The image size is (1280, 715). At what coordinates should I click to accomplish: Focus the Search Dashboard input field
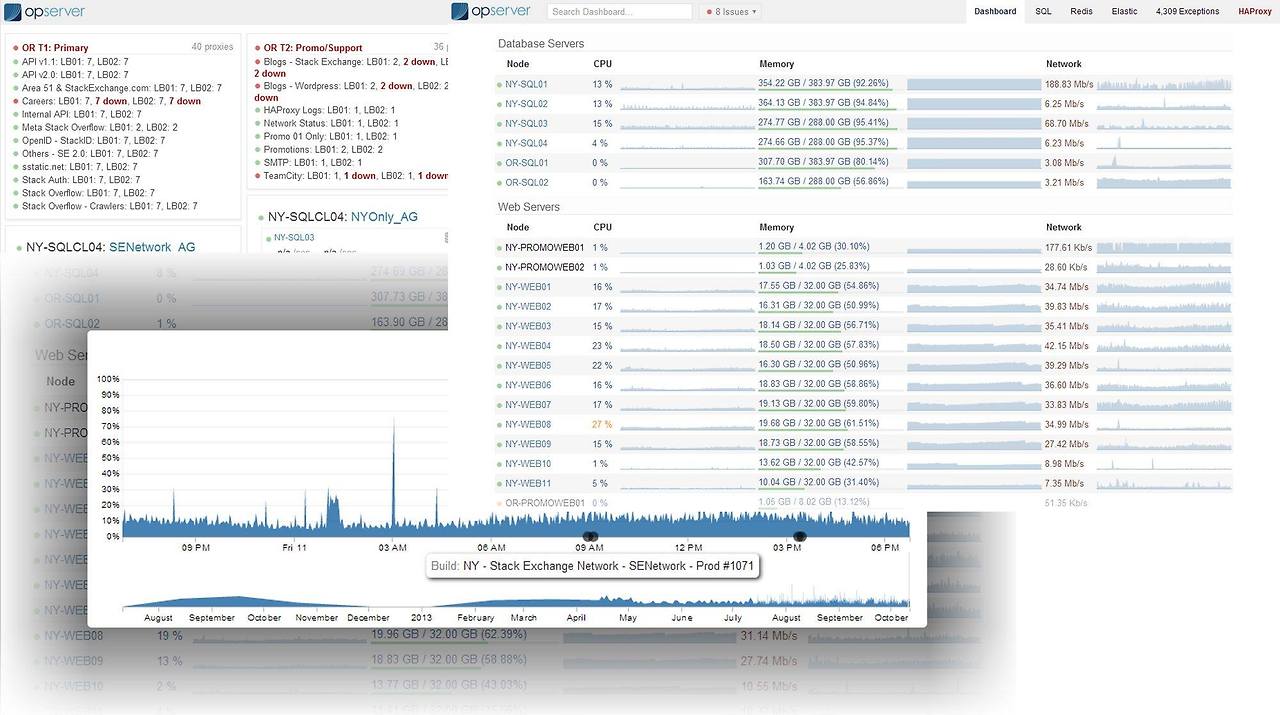pyautogui.click(x=620, y=12)
